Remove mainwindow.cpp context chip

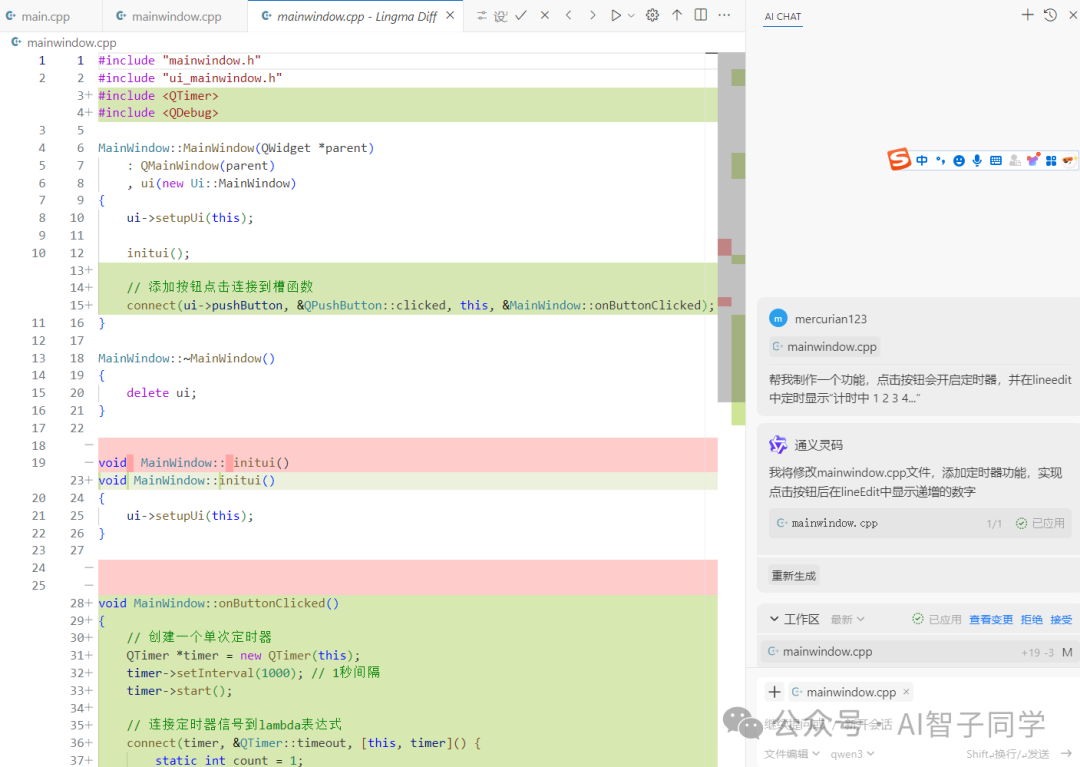click(x=906, y=692)
